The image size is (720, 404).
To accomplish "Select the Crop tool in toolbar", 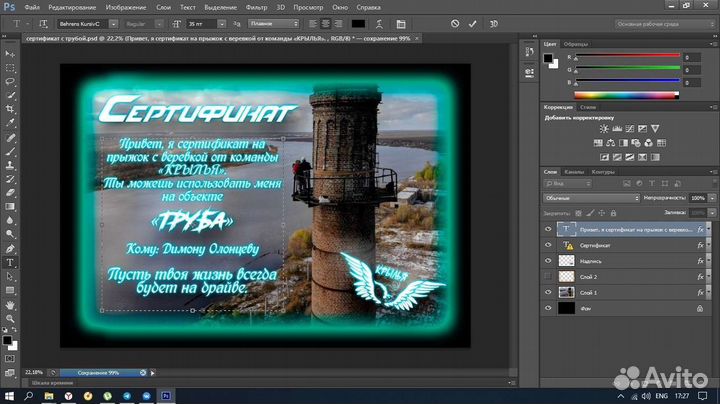I will point(10,109).
